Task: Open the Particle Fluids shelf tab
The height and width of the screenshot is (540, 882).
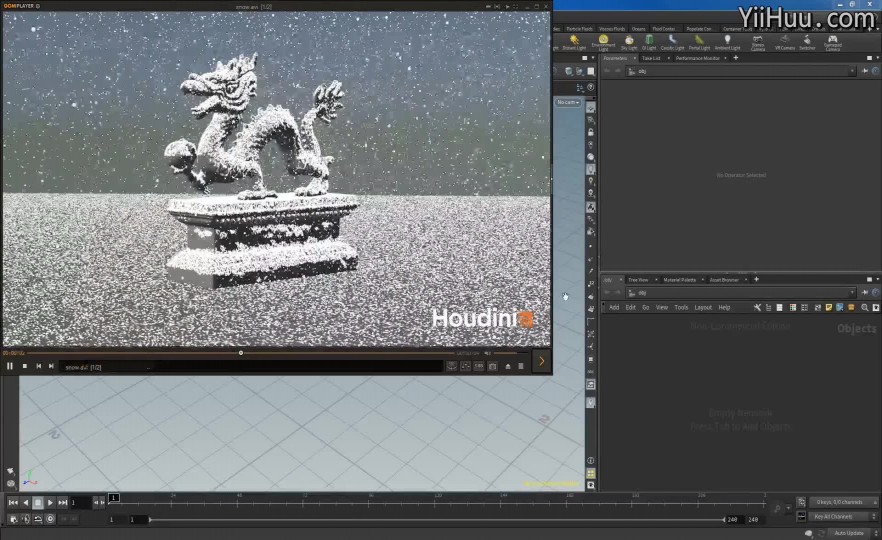Action: pyautogui.click(x=579, y=29)
